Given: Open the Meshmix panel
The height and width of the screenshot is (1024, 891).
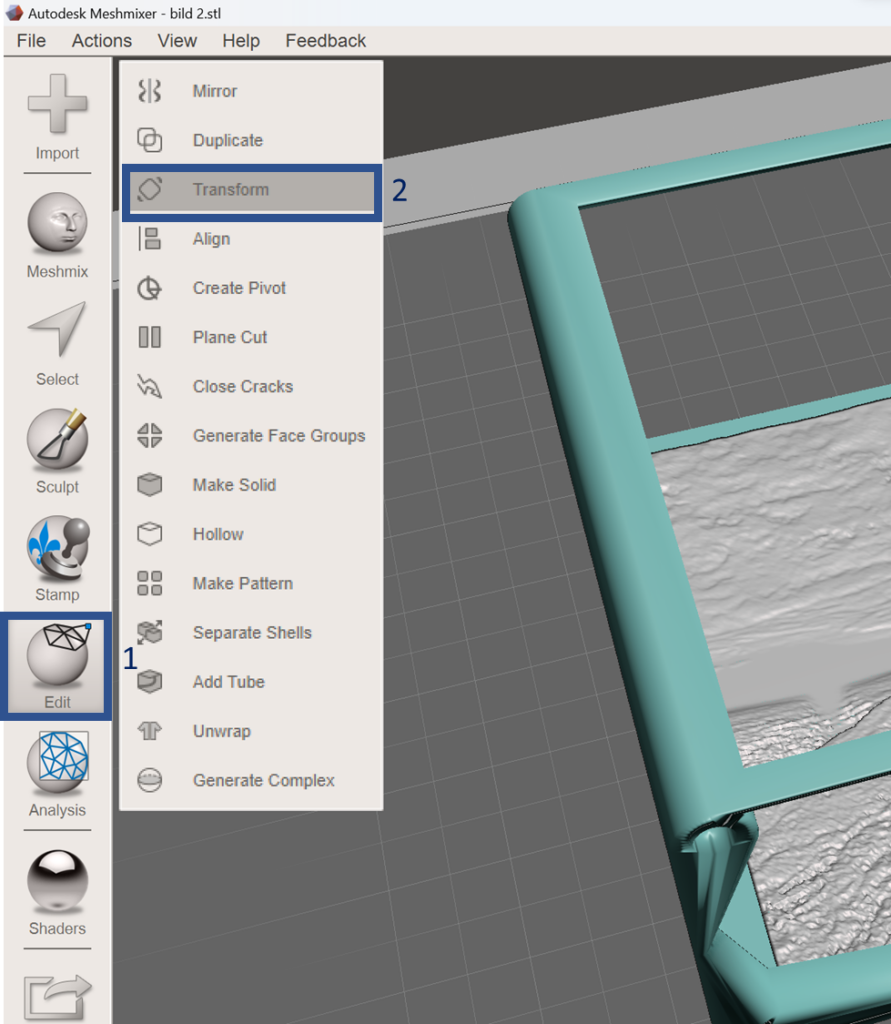Looking at the screenshot, I should click(x=57, y=235).
